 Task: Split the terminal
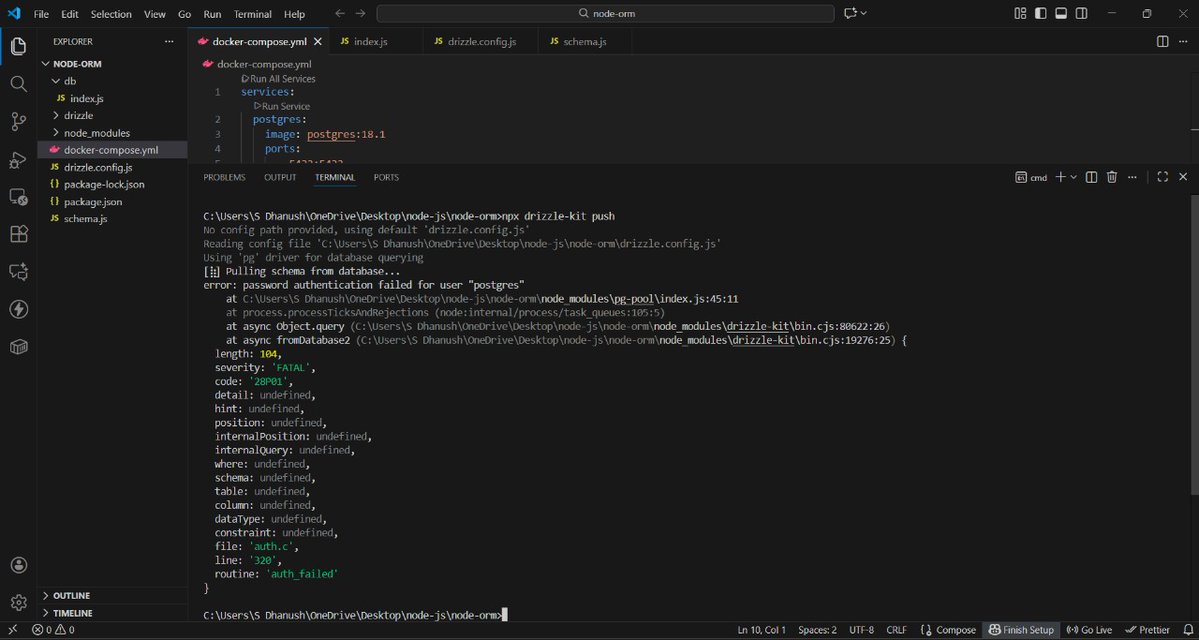pos(1091,177)
